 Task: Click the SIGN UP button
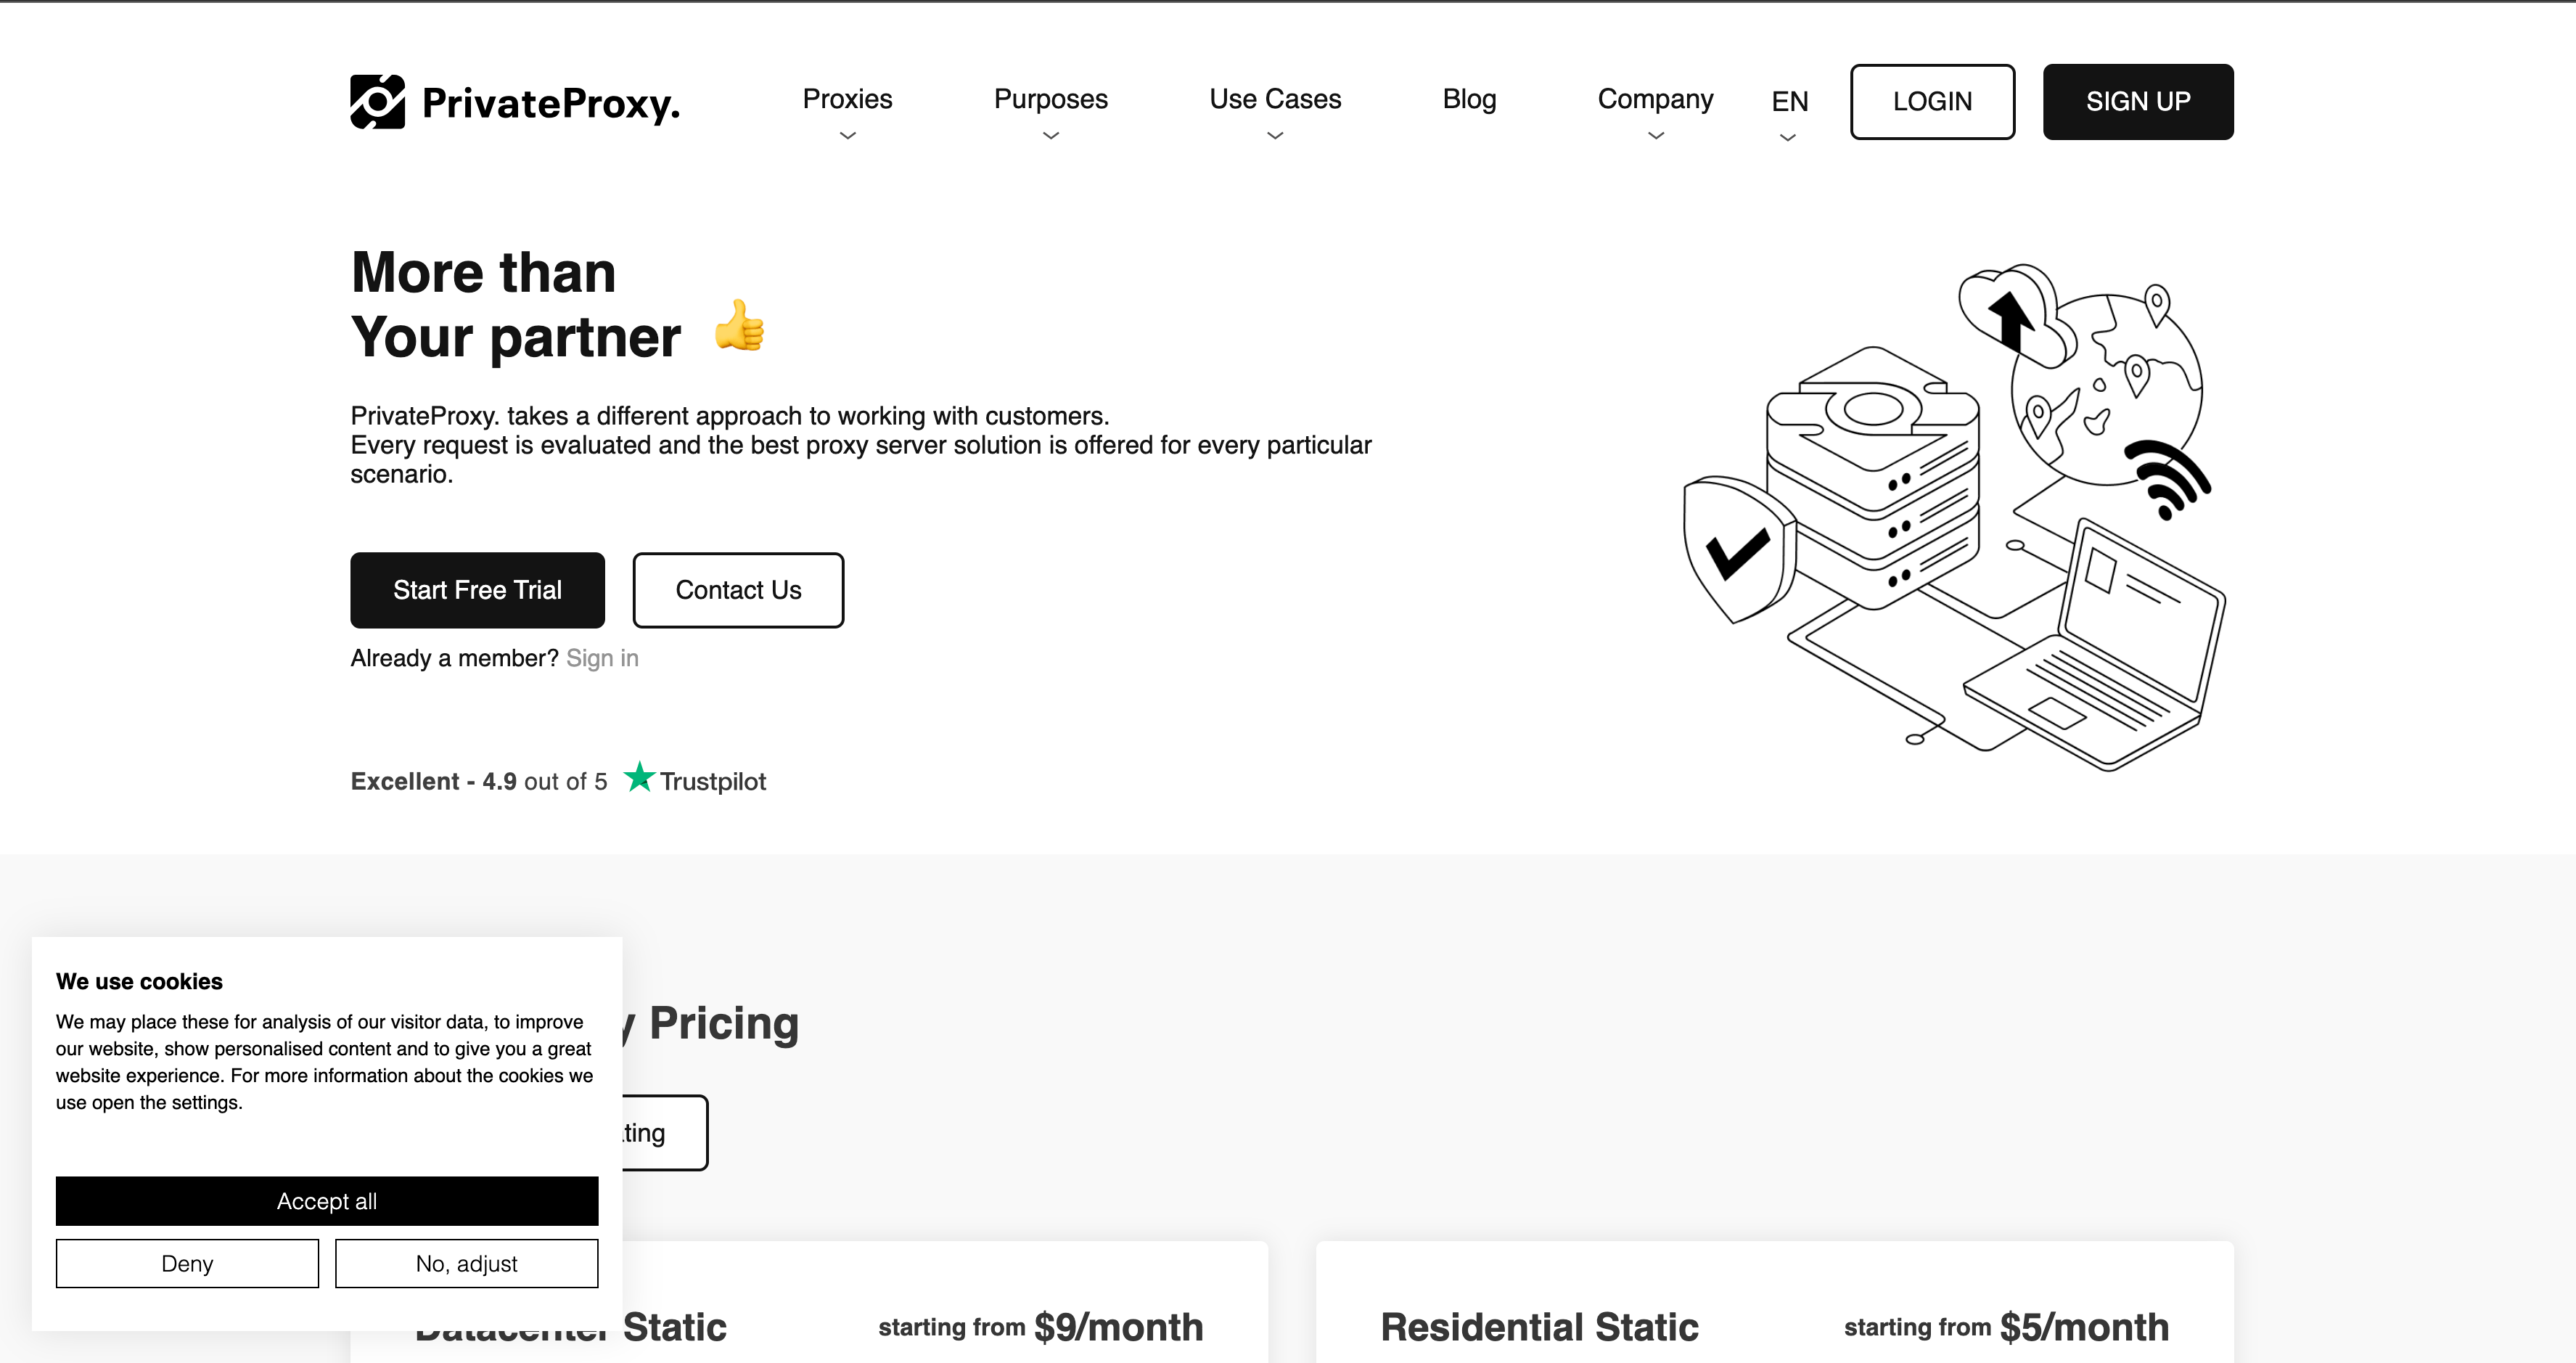2137,102
